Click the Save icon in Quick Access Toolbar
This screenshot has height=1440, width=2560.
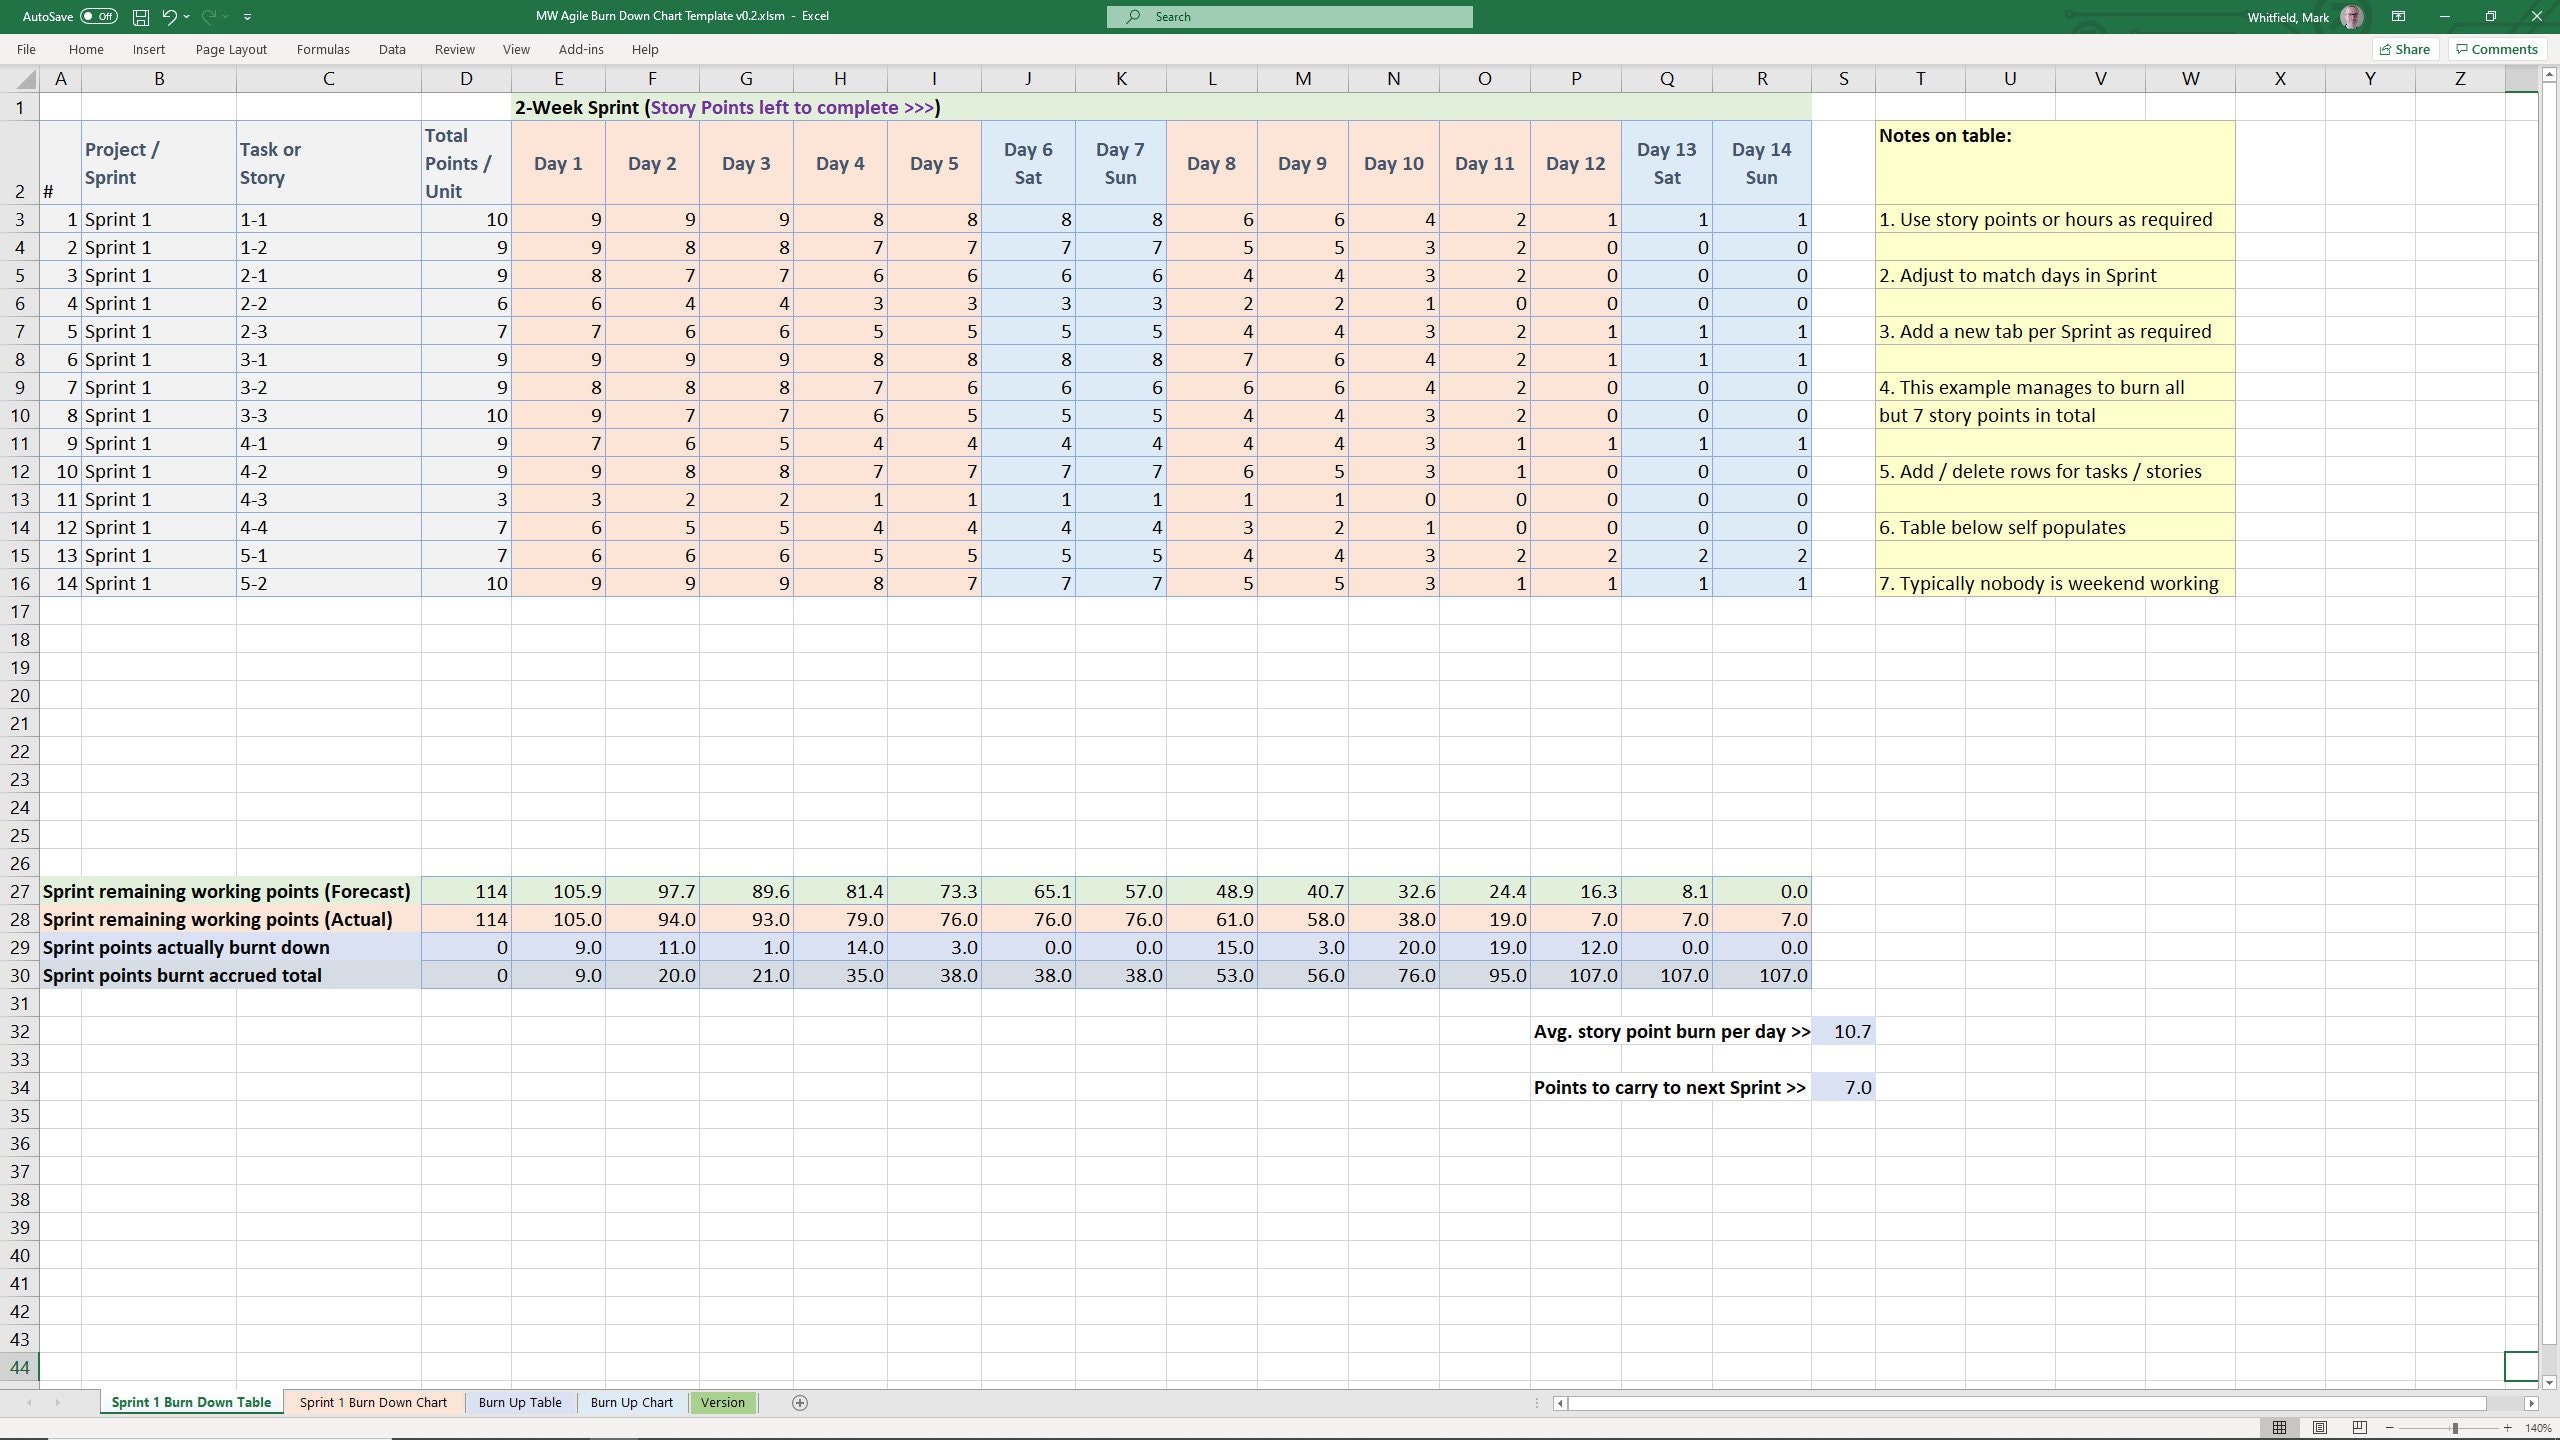click(x=139, y=16)
